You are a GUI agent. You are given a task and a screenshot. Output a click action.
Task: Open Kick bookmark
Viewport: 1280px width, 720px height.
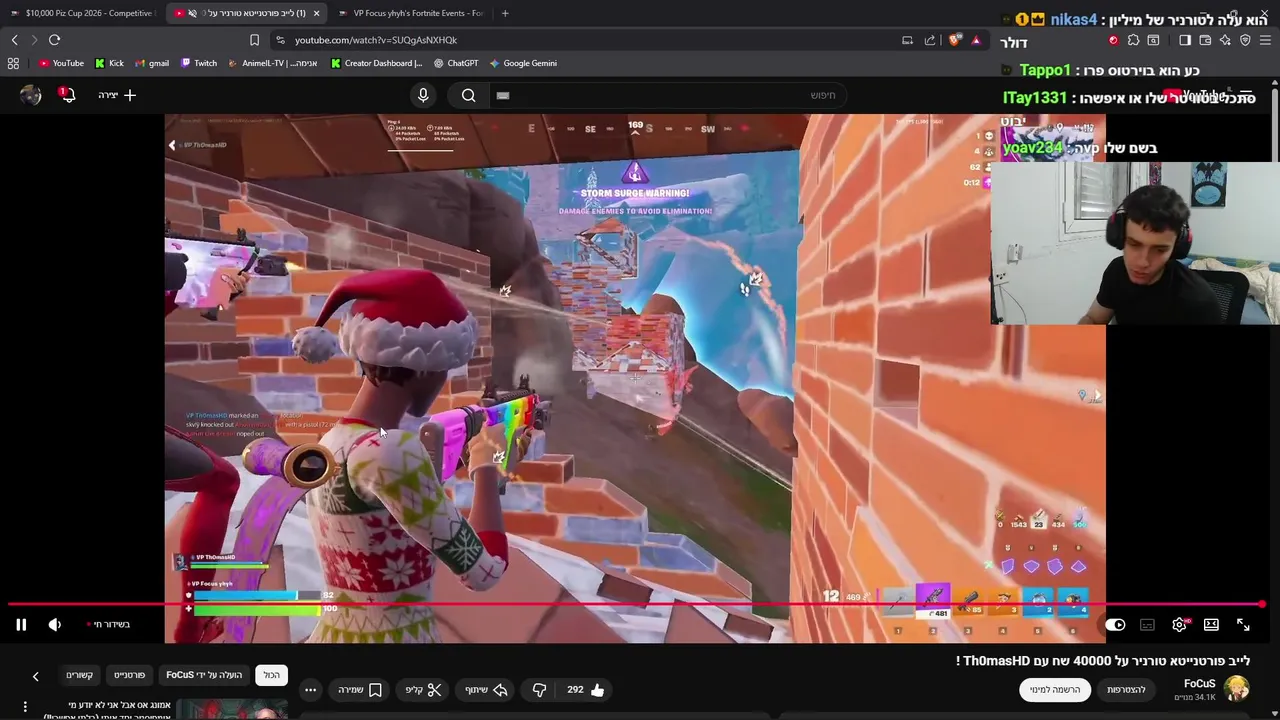(x=109, y=63)
